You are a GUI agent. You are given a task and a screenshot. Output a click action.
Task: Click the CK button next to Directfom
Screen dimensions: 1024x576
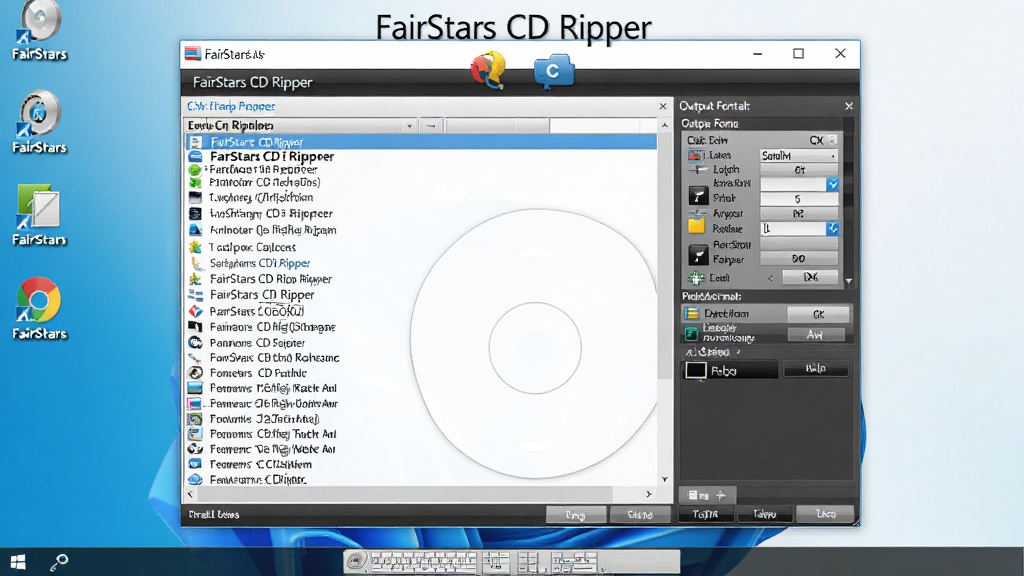tap(818, 314)
